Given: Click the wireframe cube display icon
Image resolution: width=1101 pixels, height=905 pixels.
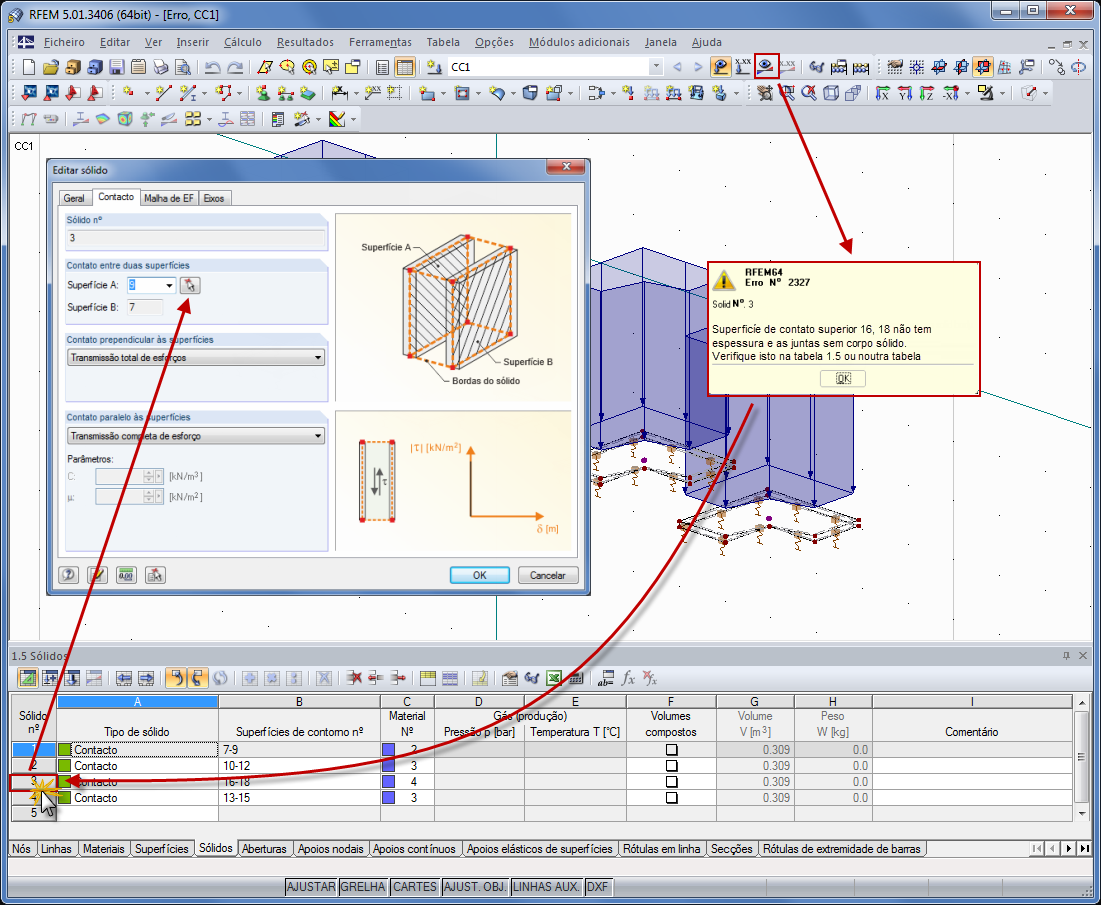Looking at the screenshot, I should click(831, 93).
